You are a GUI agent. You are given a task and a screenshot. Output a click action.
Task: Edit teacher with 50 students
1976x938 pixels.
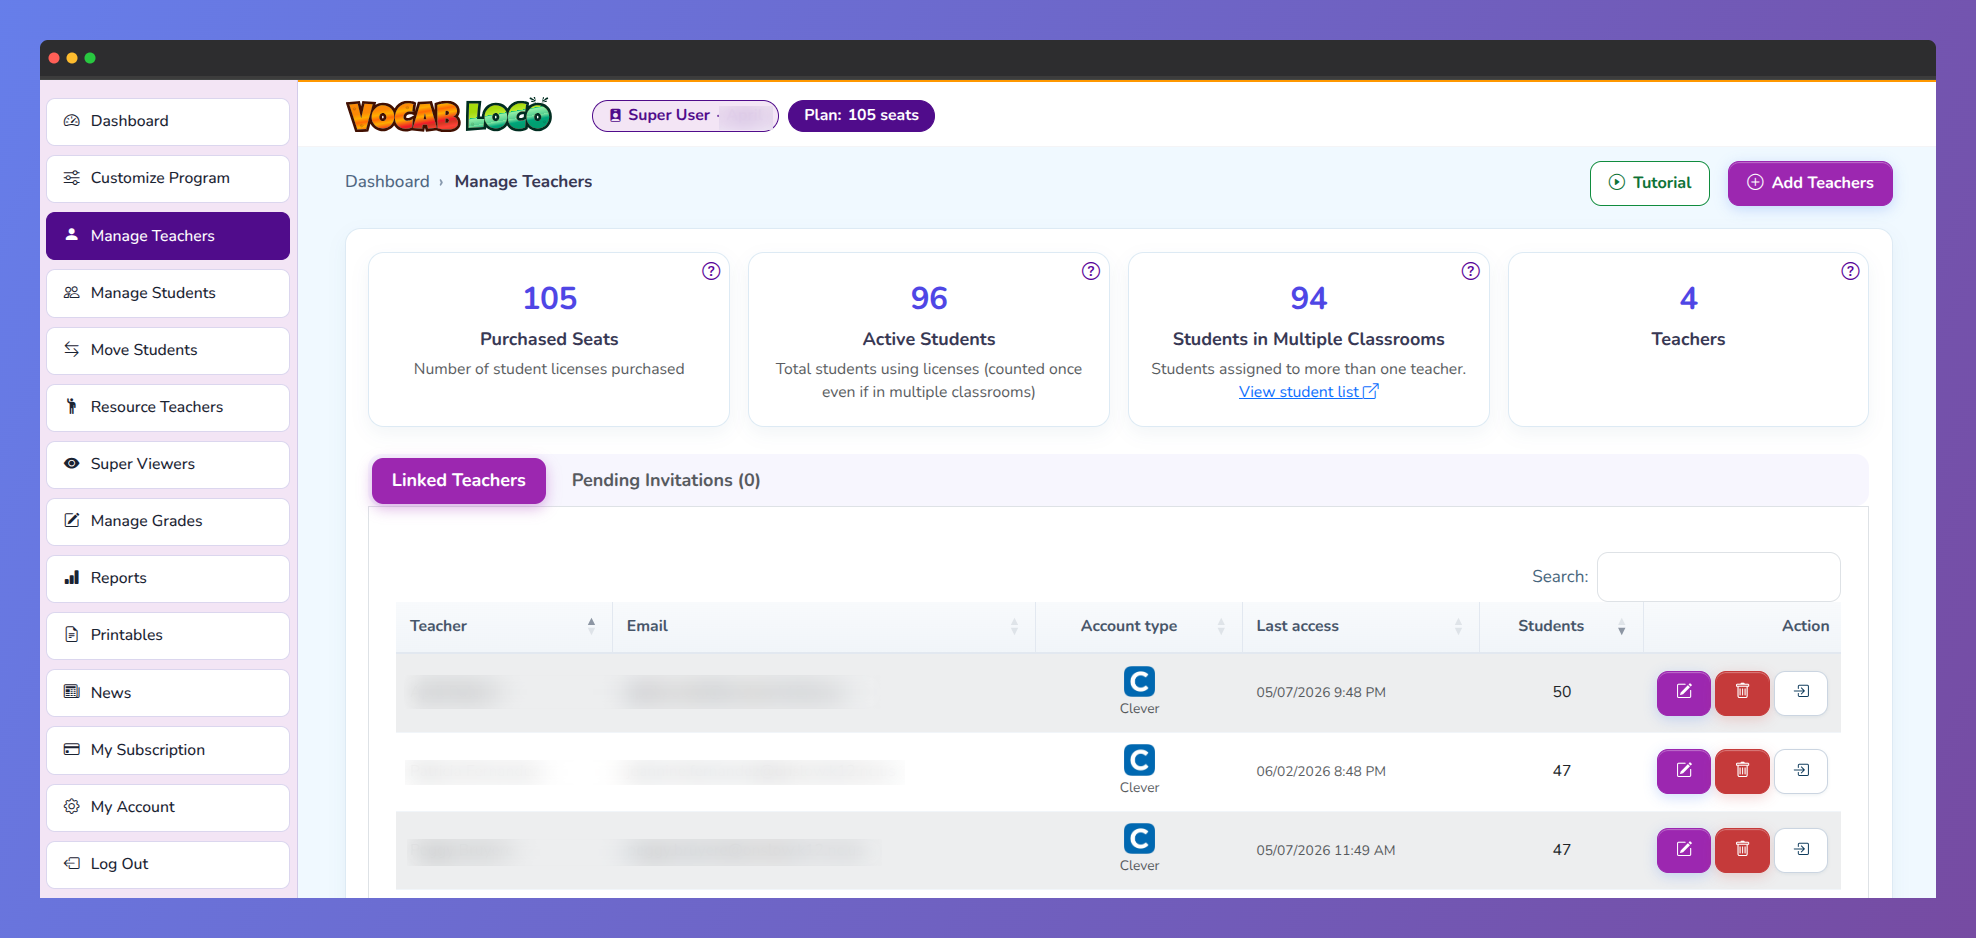pos(1684,693)
